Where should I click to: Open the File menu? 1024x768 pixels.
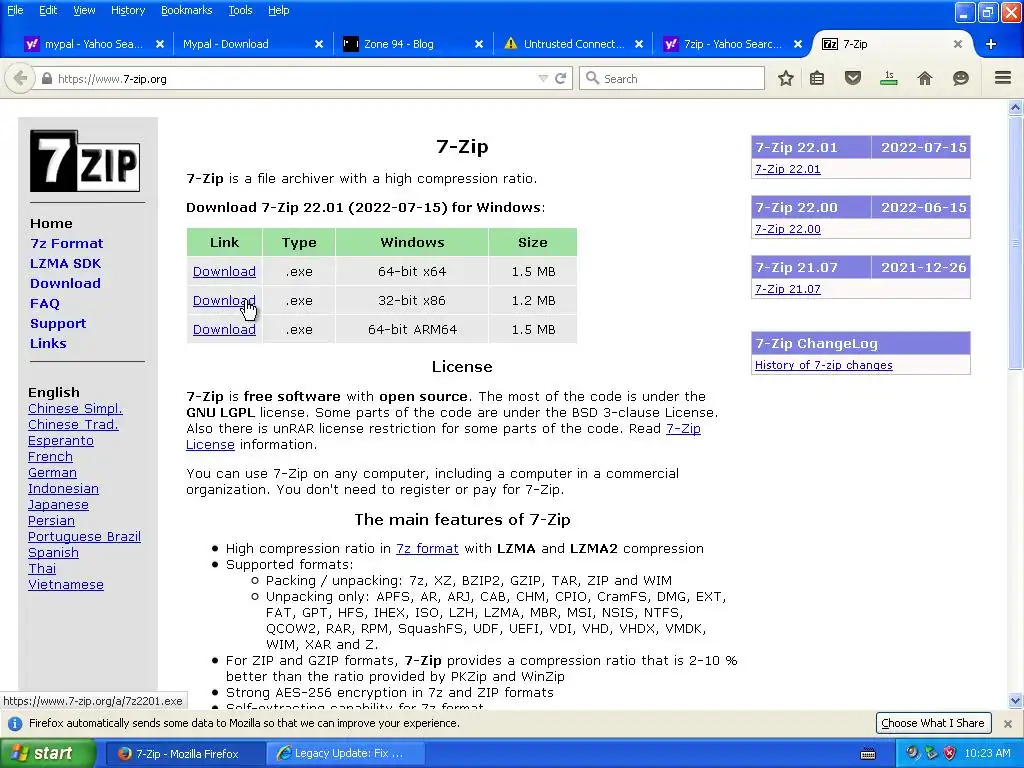point(15,10)
